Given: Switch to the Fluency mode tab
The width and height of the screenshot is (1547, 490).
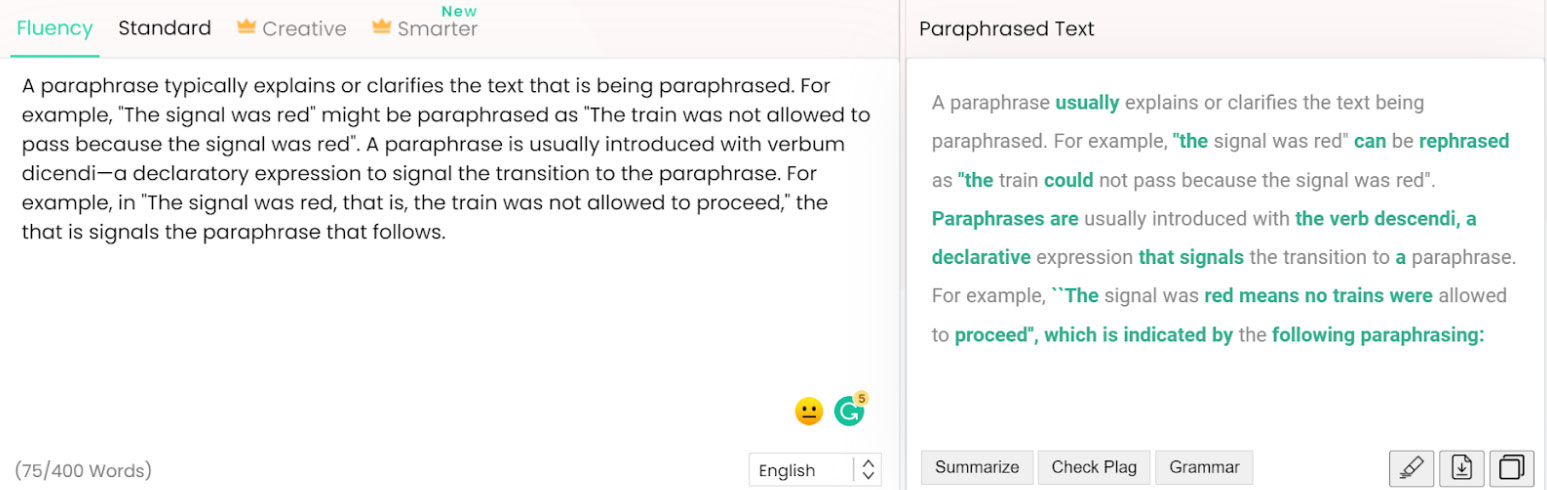Looking at the screenshot, I should coord(55,28).
